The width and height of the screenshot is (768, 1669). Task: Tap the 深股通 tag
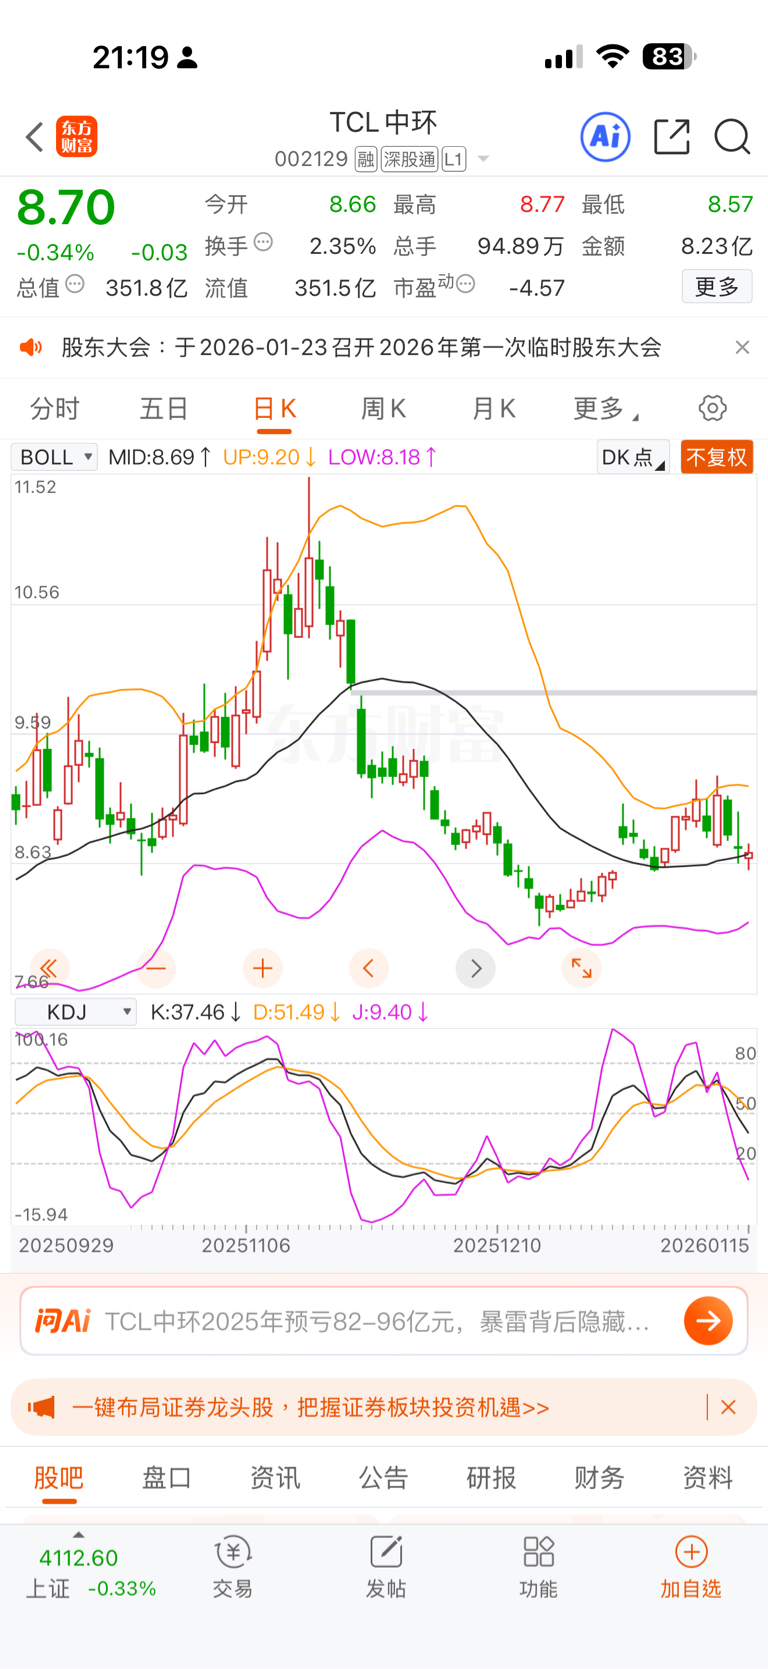(x=410, y=159)
